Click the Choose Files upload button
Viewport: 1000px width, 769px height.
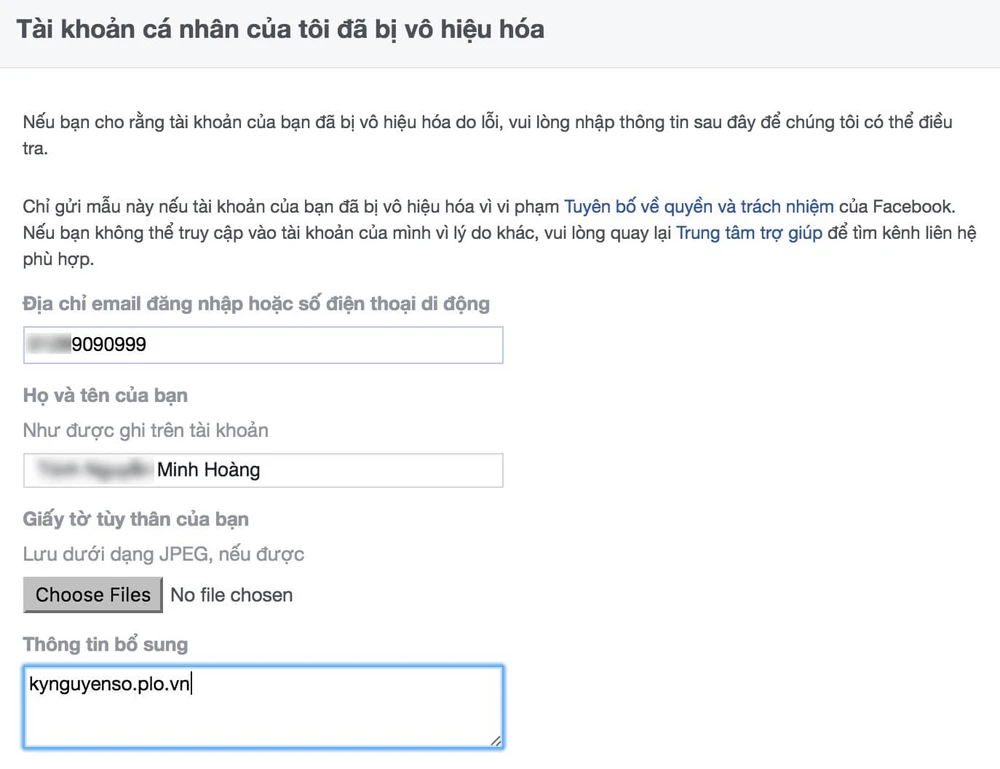pyautogui.click(x=92, y=595)
